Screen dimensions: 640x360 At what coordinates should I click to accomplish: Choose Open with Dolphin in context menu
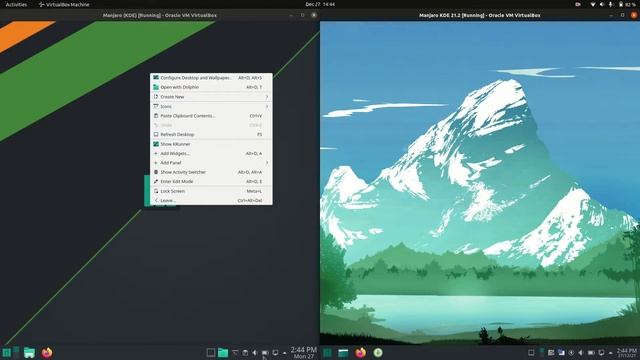click(211, 87)
